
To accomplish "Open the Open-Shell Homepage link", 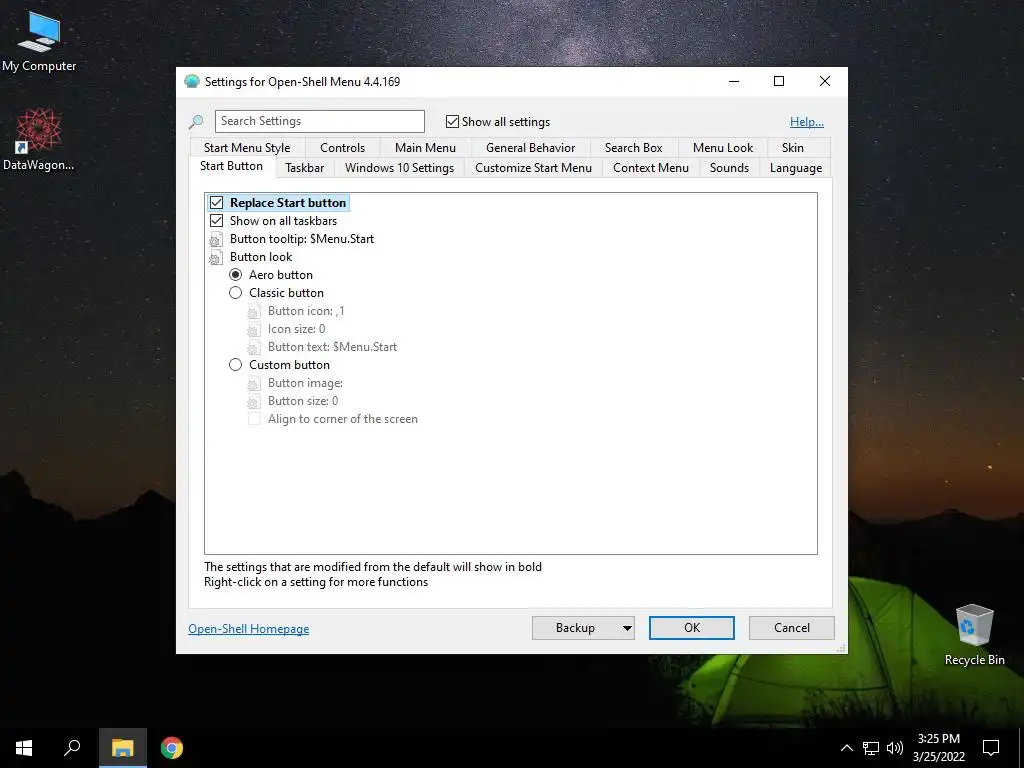I will (x=249, y=629).
